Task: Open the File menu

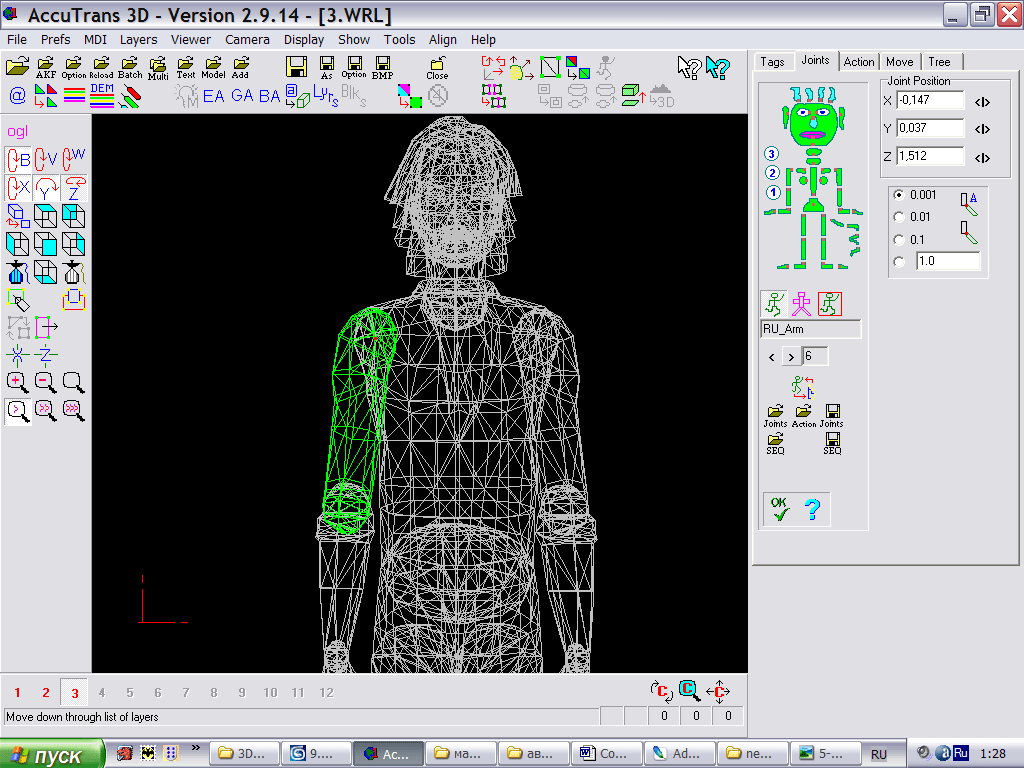Action: click(x=17, y=39)
